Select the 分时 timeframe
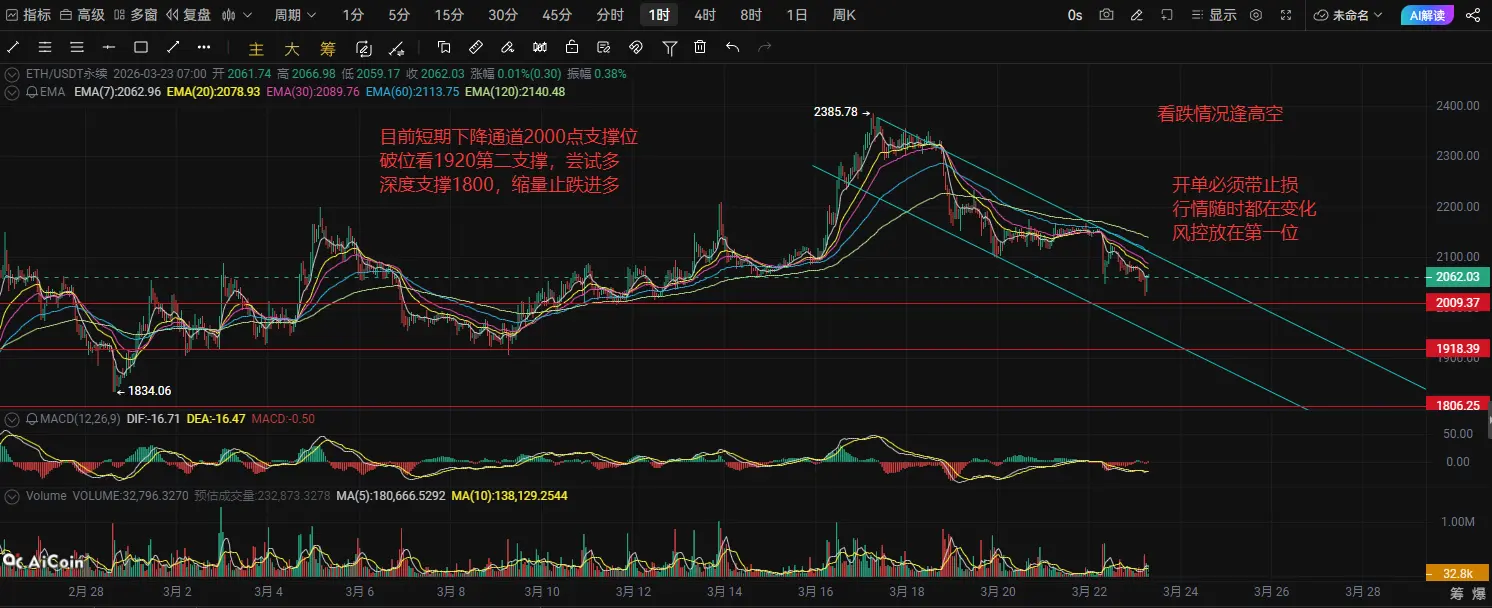Screen dimensions: 1492x608 click(610, 15)
